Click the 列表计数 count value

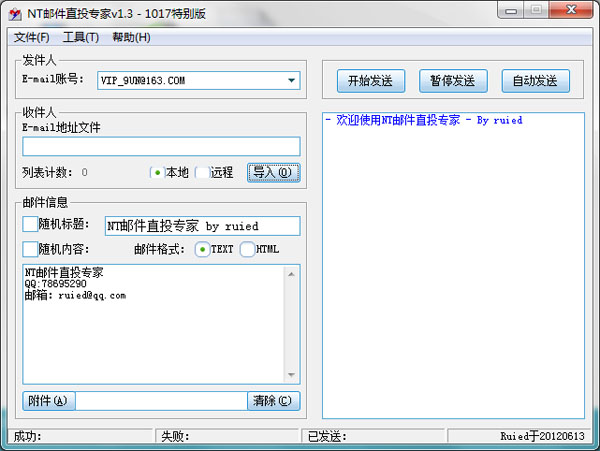point(85,173)
